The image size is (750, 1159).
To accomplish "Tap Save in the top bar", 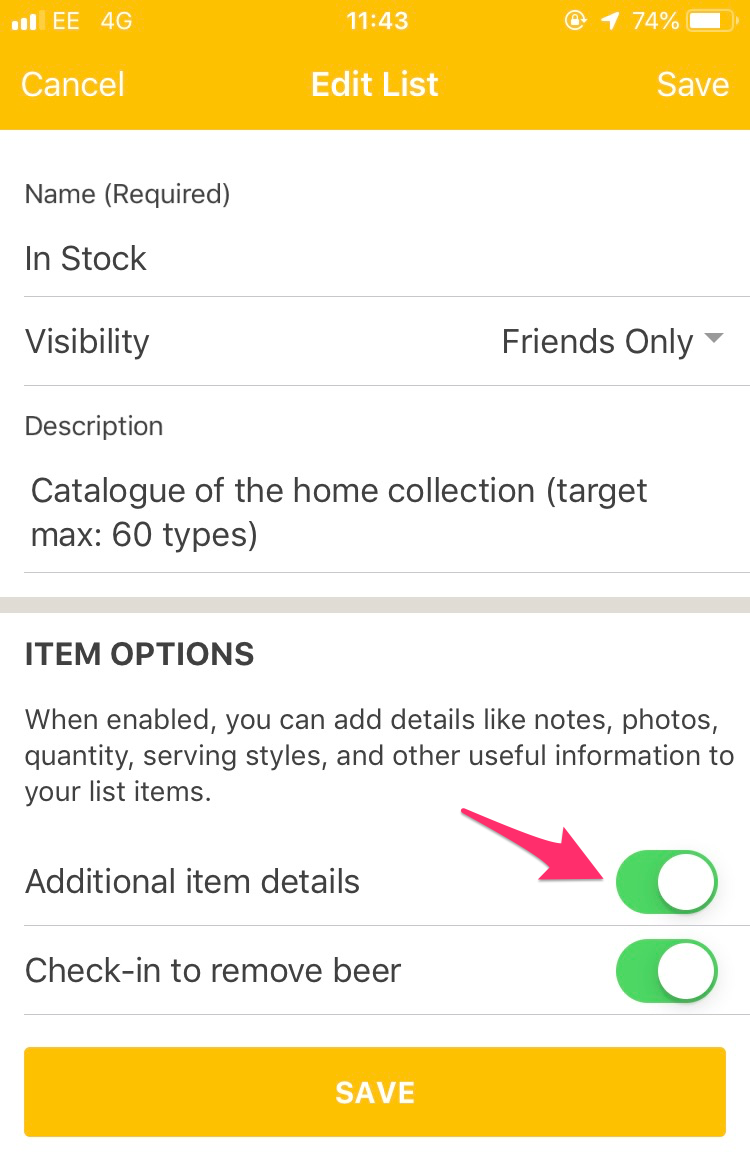I will [x=692, y=84].
